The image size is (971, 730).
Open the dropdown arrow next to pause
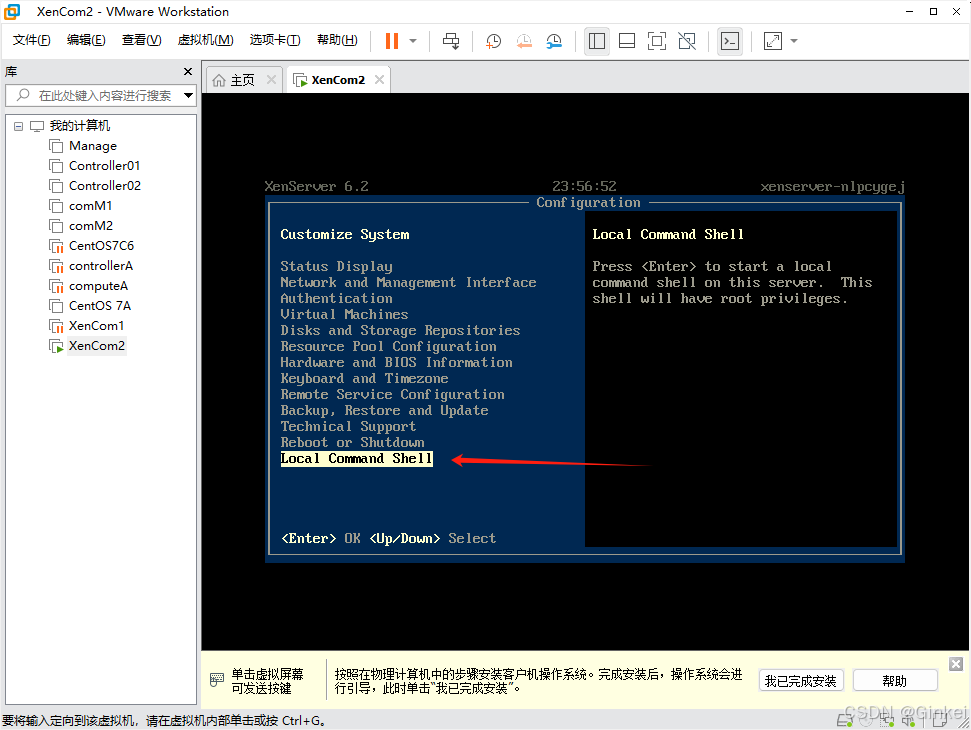click(413, 41)
